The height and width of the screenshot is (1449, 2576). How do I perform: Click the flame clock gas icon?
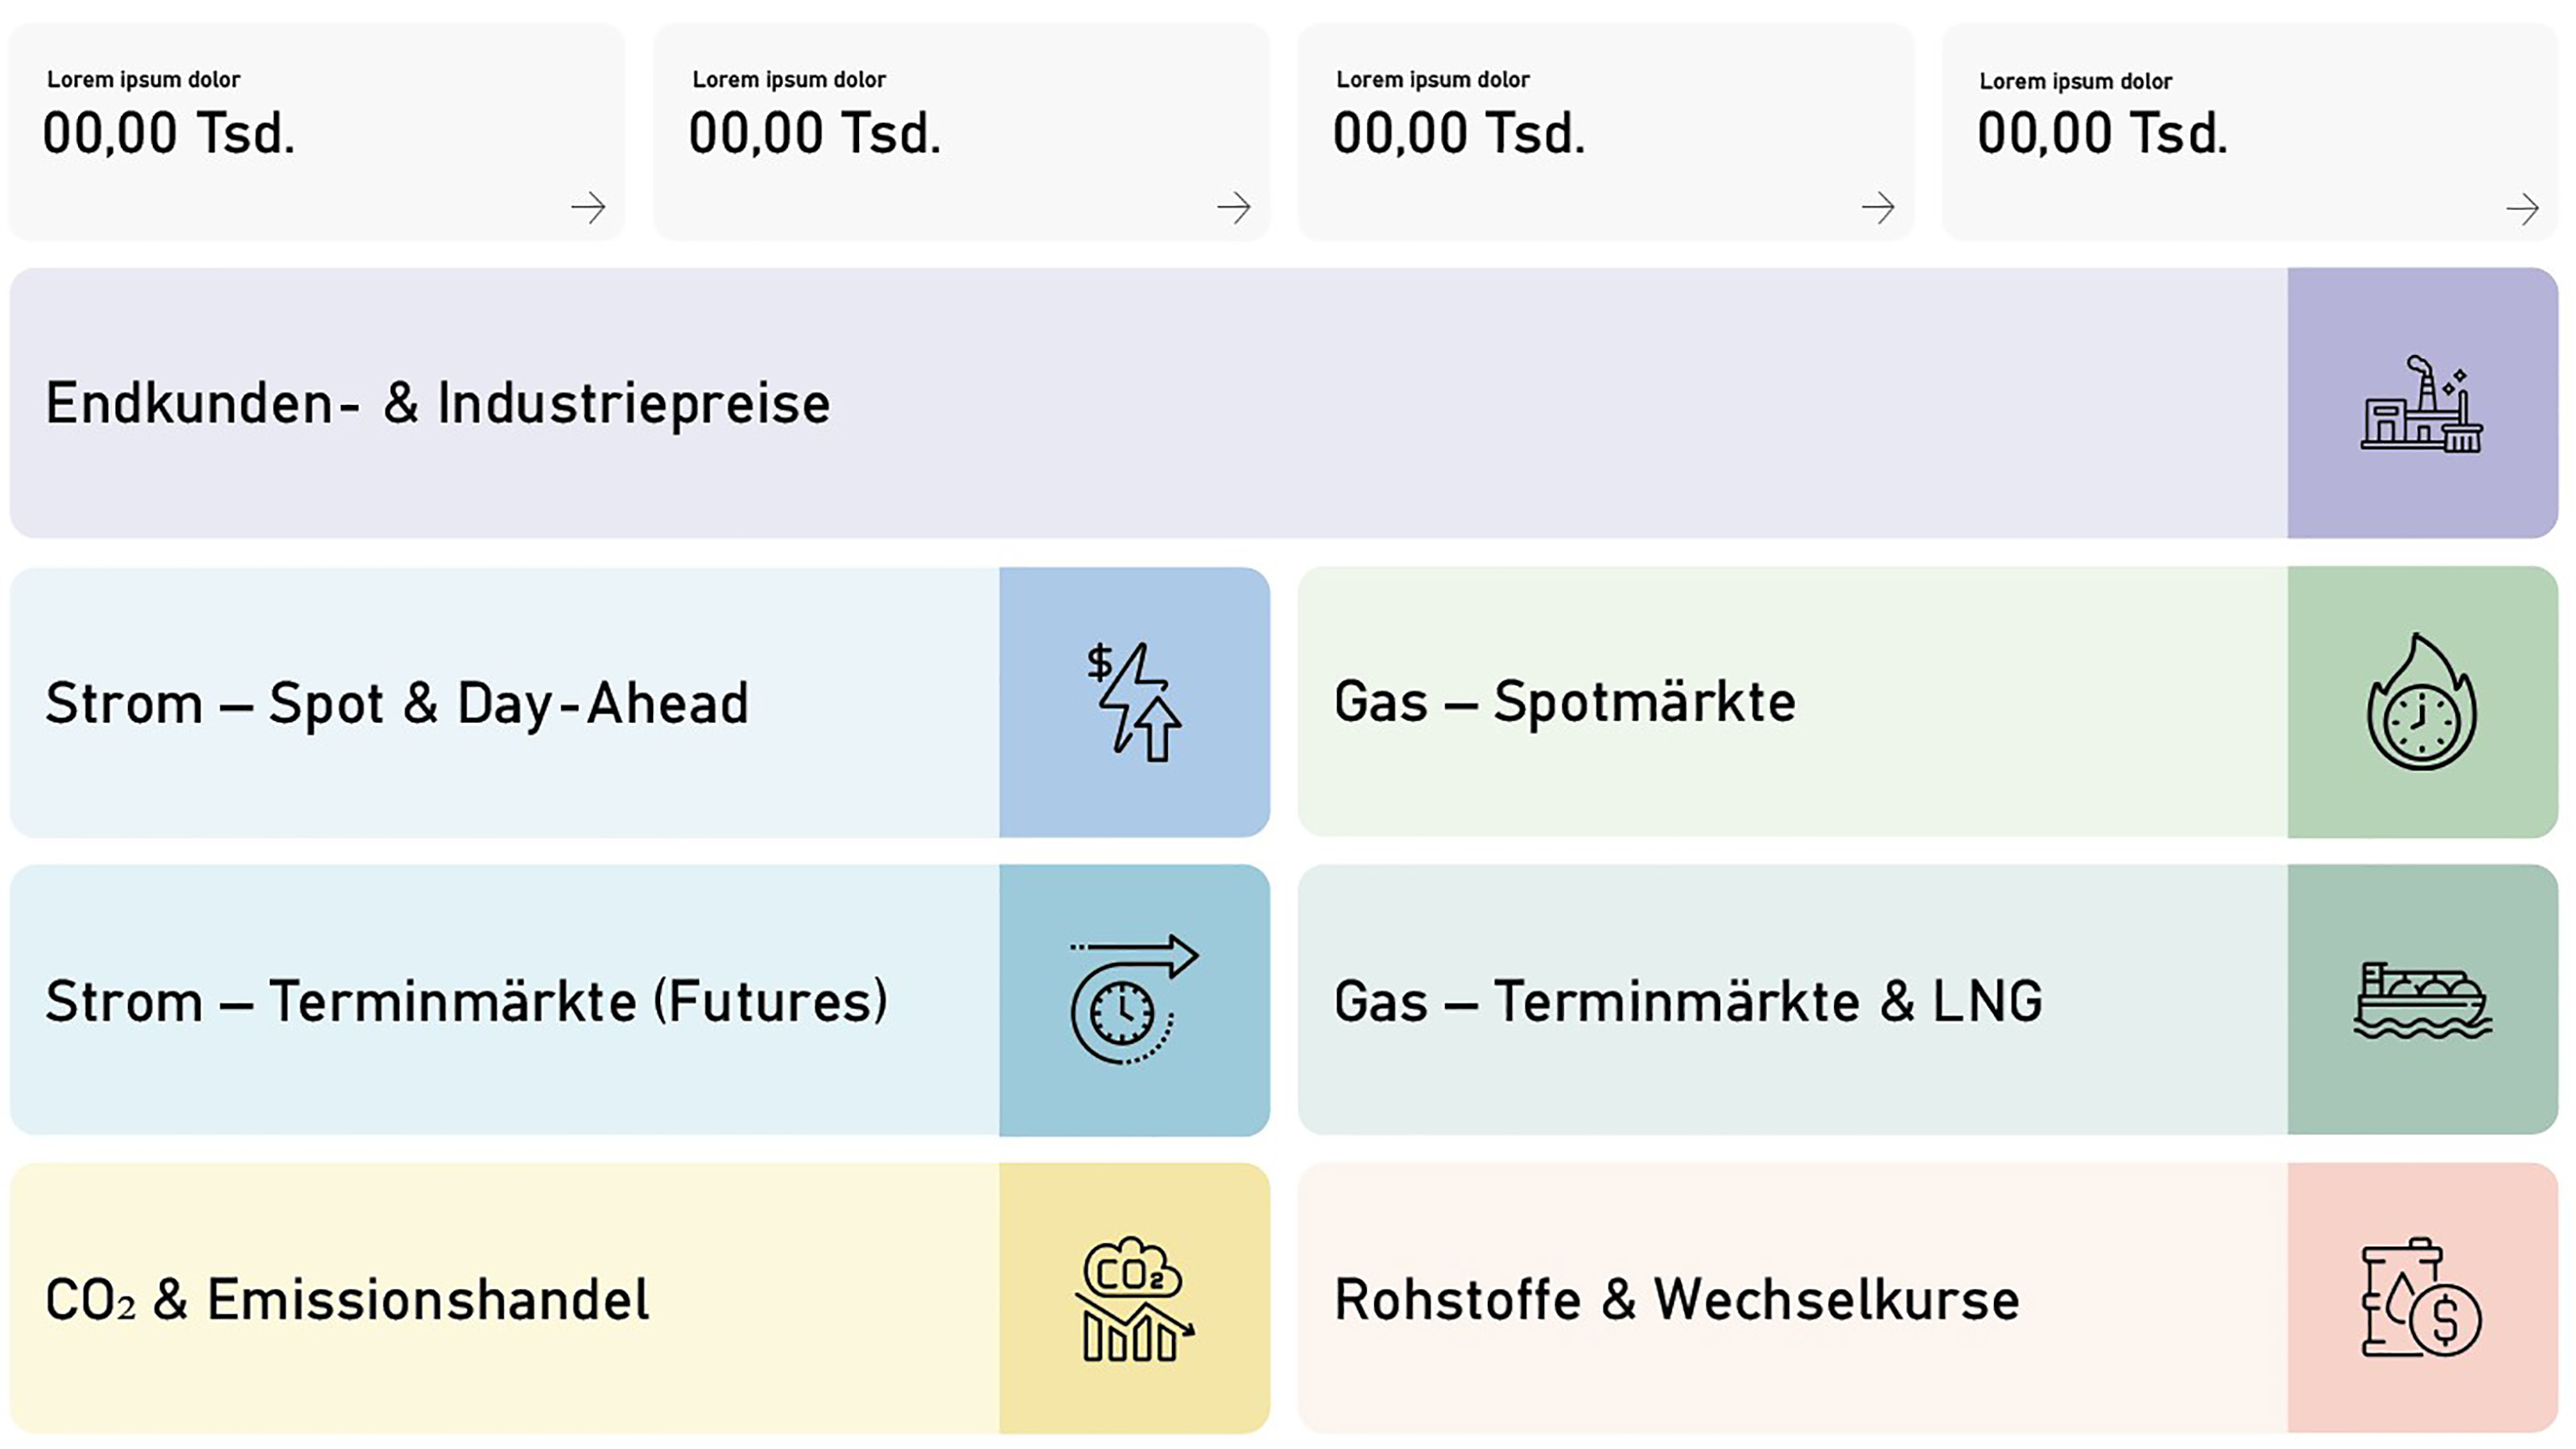pos(2421,702)
